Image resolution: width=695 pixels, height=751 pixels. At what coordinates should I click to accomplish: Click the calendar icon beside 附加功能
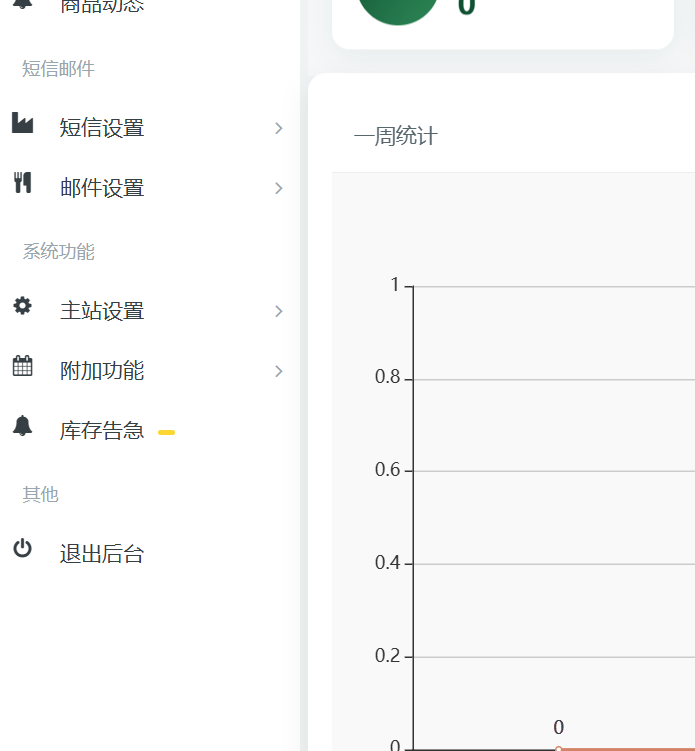coord(23,366)
